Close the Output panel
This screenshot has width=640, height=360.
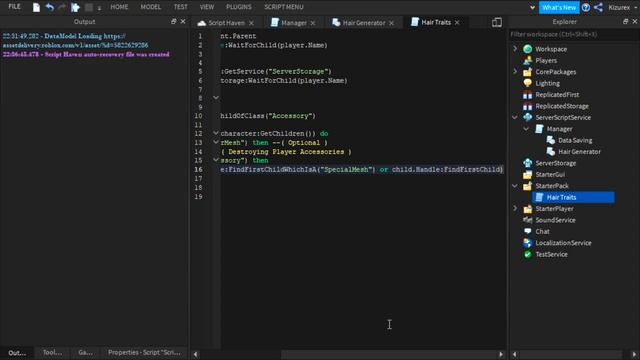tap(183, 21)
